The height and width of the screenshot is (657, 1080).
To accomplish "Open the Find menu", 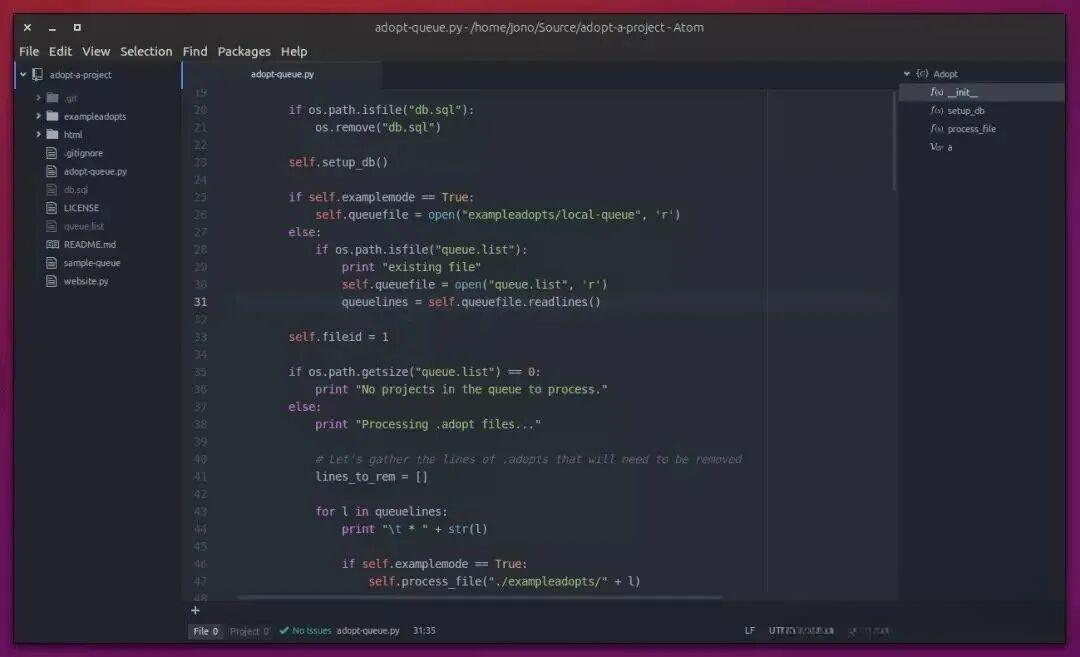I will click(x=195, y=52).
